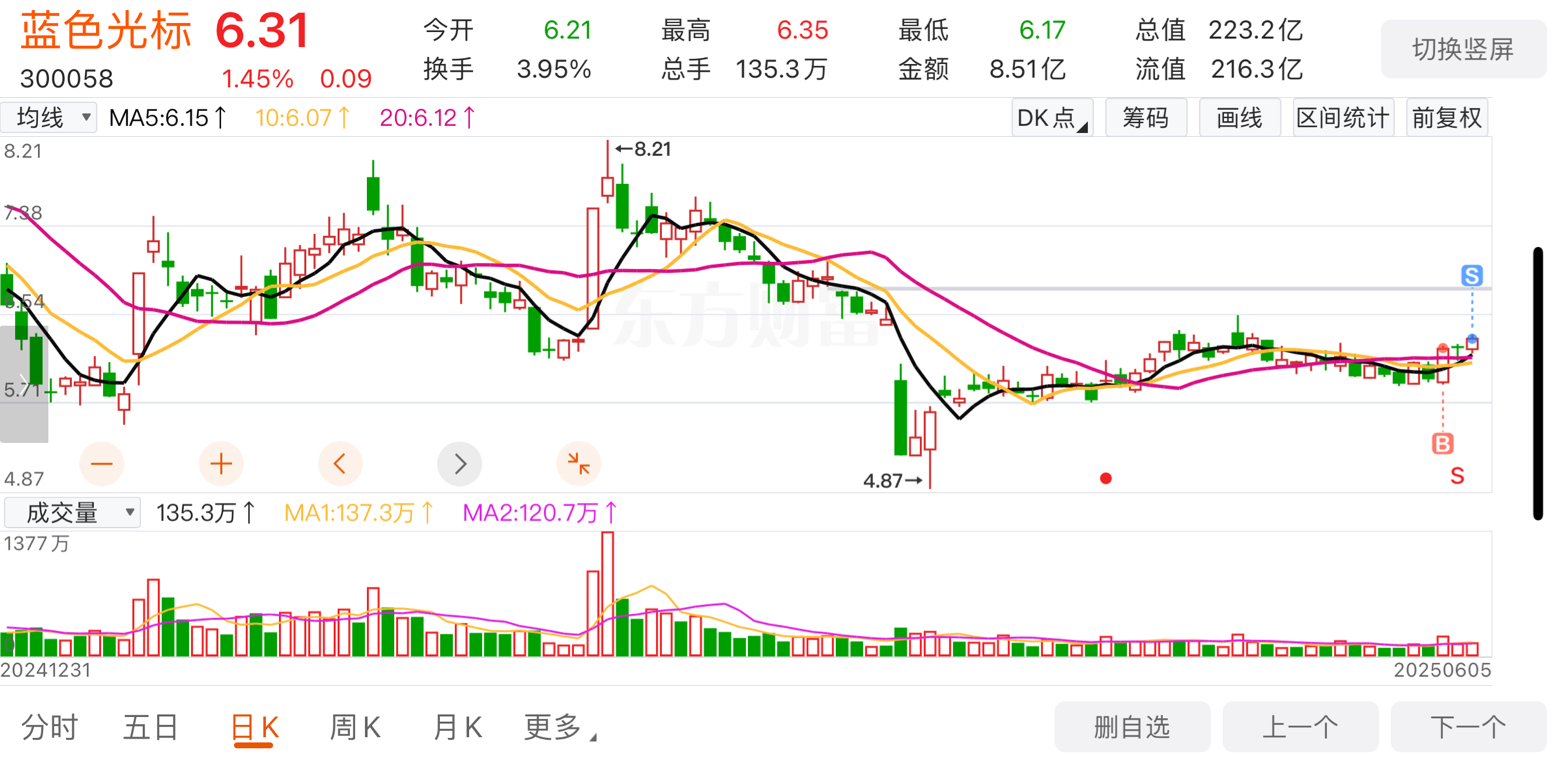Click the 最低 6.17 value
The image size is (1559, 769).
pos(1042,30)
